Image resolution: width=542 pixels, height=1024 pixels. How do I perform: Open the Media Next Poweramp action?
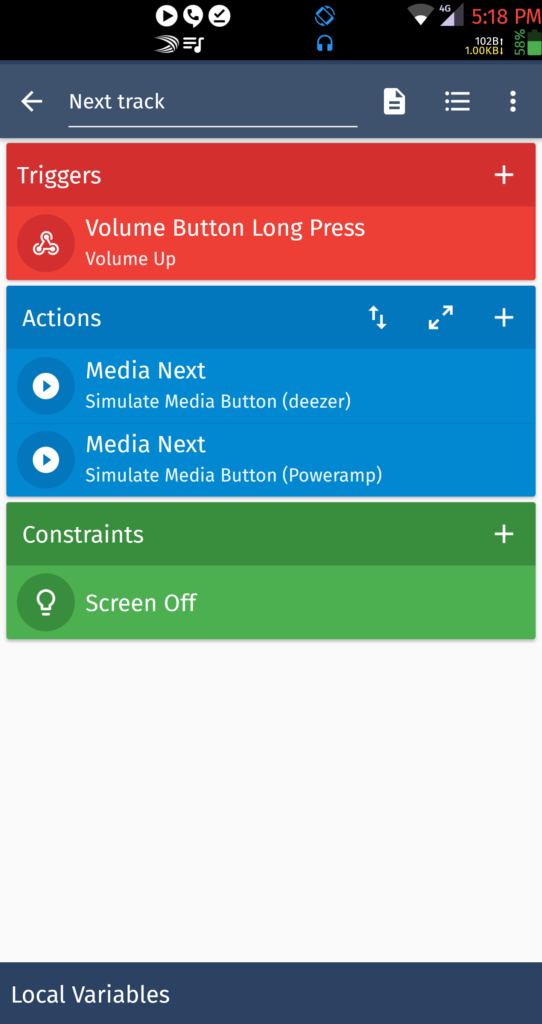pyautogui.click(x=271, y=460)
